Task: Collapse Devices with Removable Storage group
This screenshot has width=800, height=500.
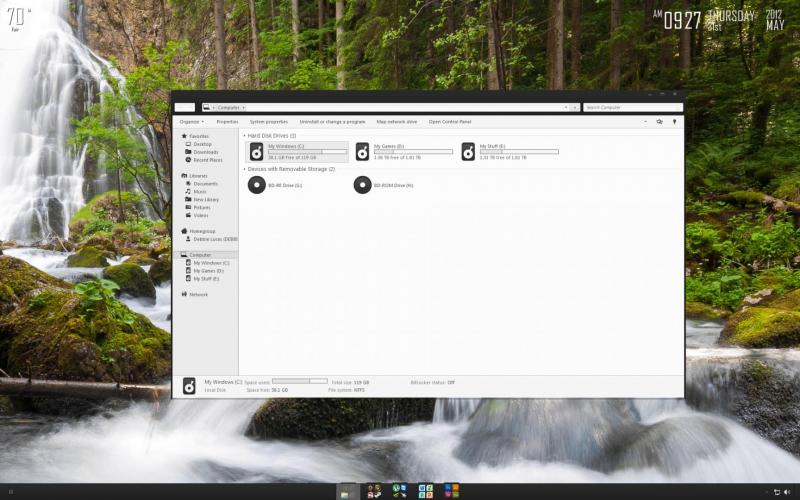Action: [x=244, y=169]
